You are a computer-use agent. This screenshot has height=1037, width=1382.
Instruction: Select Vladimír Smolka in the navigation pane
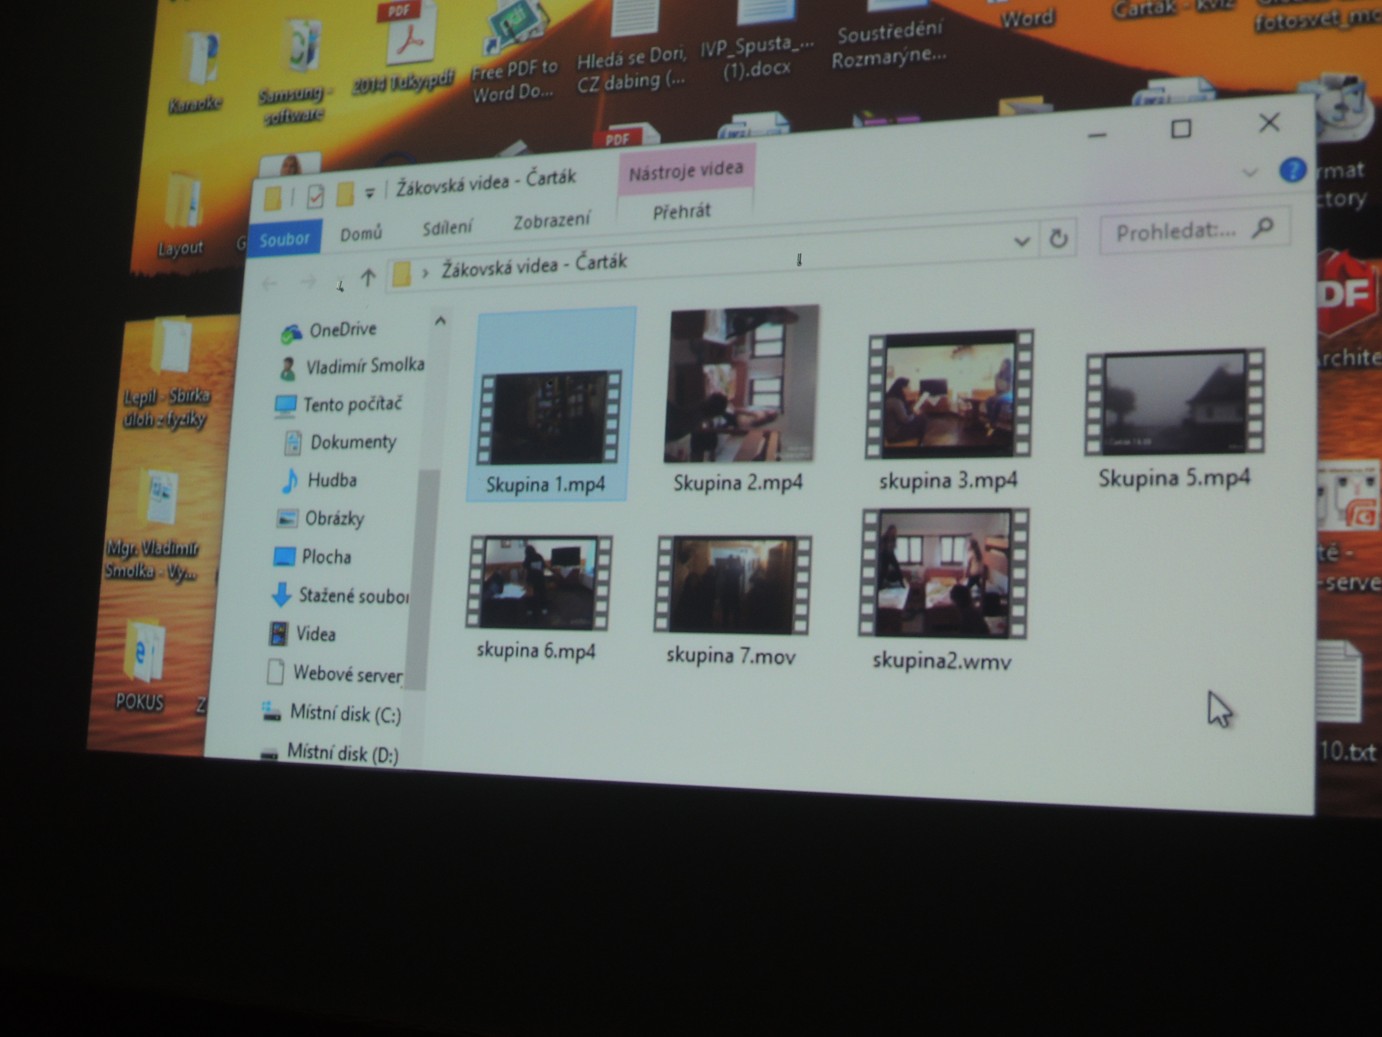[353, 367]
